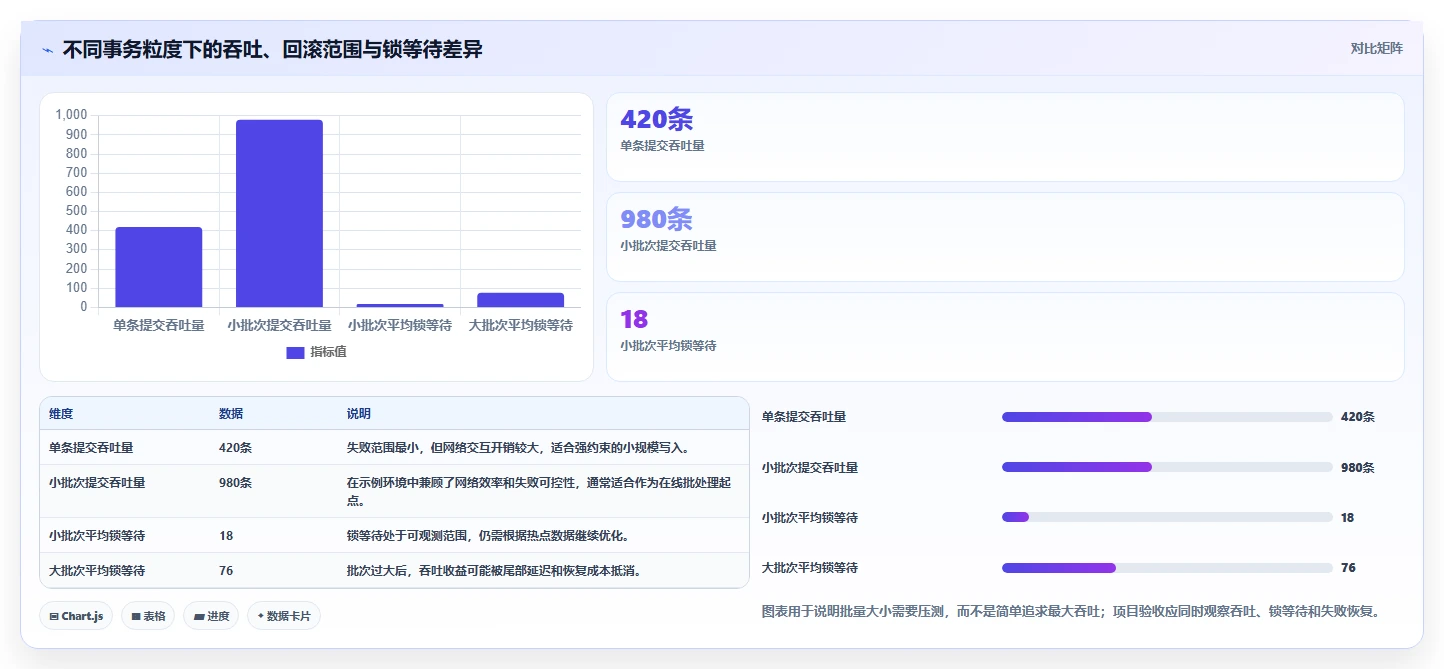Image resolution: width=1444 pixels, height=669 pixels.
Task: Click the 18 stat card value
Action: [634, 319]
